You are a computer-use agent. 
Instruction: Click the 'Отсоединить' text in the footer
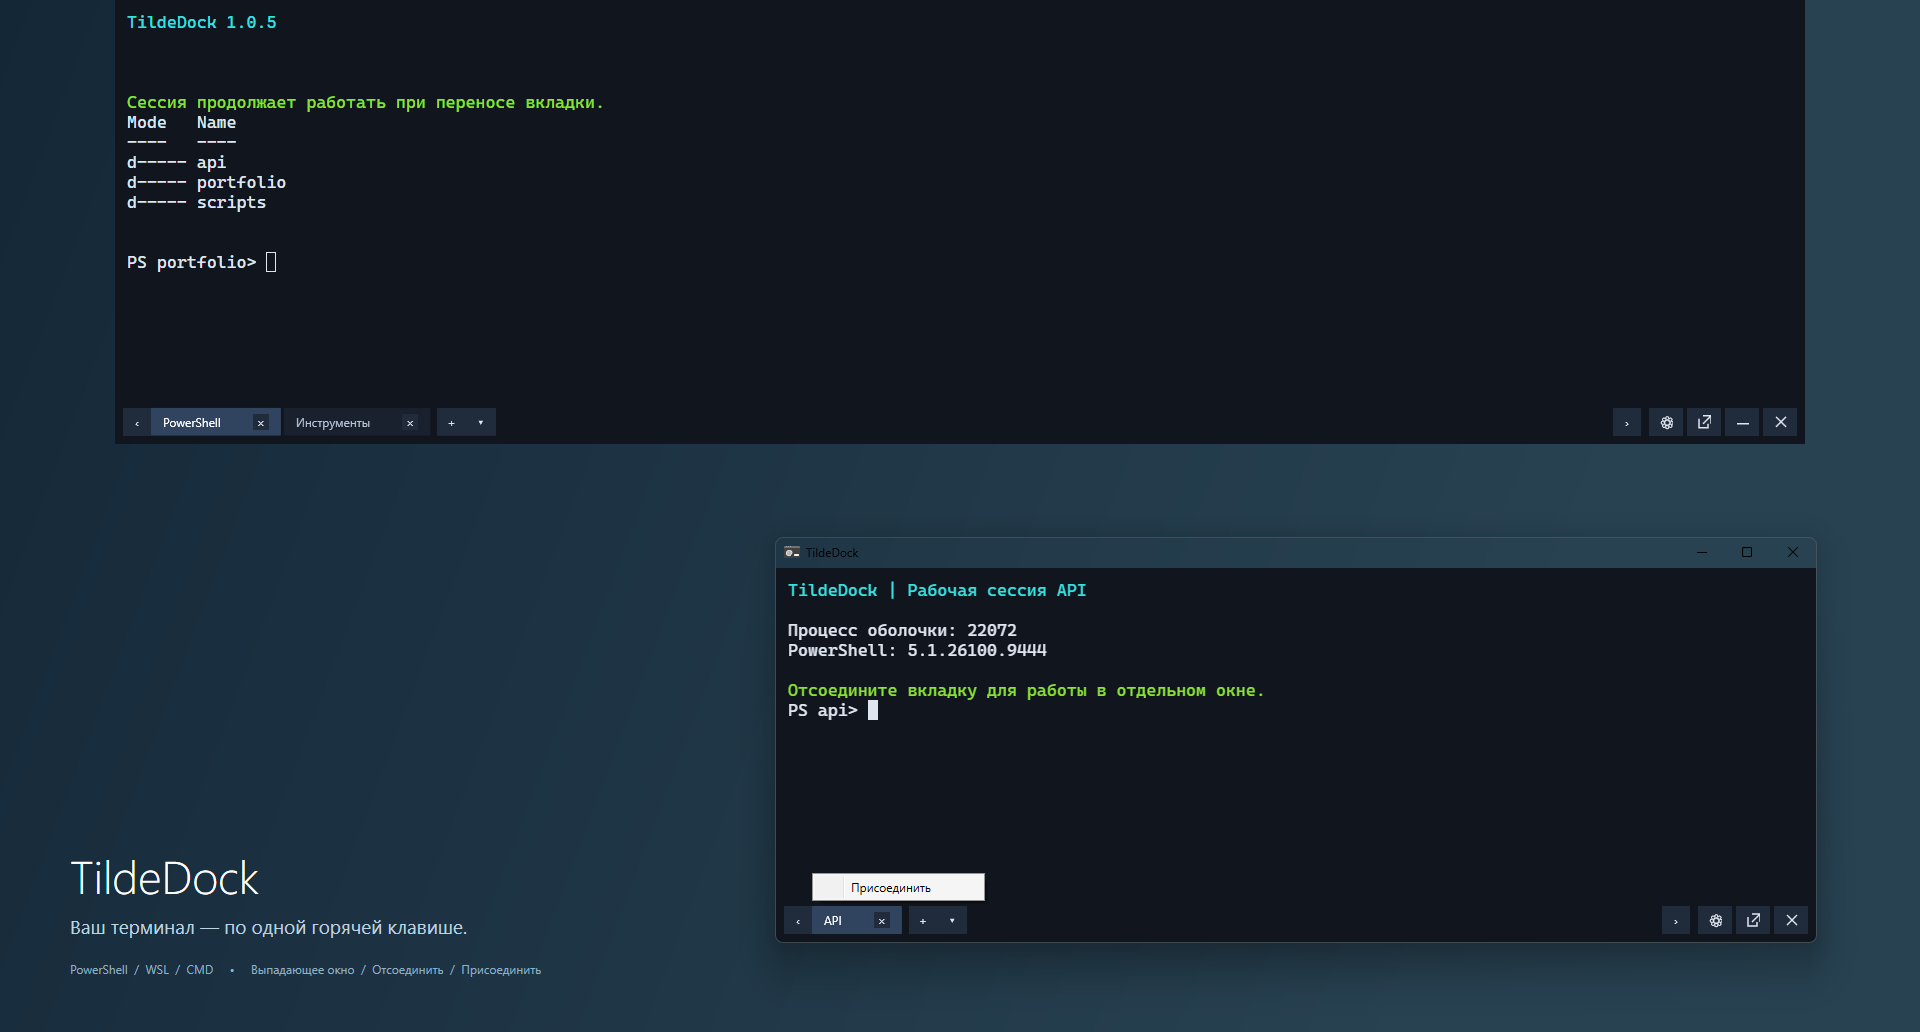click(x=407, y=970)
